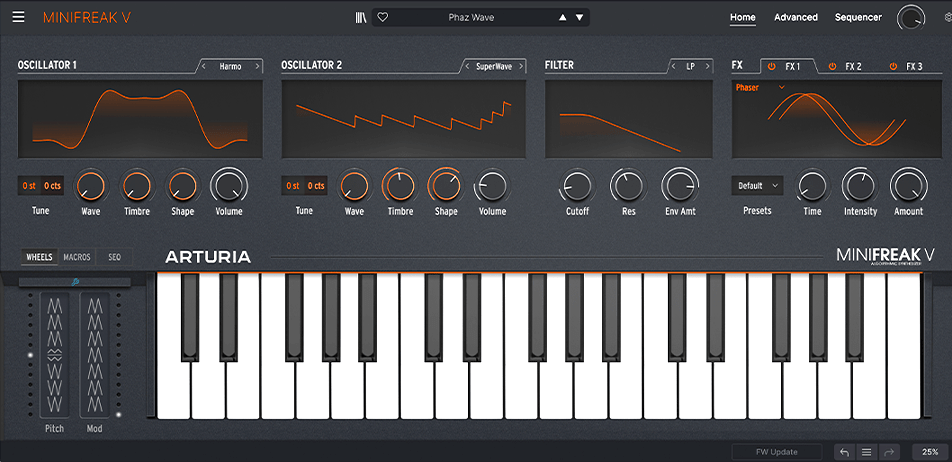
Task: Click the filter response curve display
Action: pos(628,119)
